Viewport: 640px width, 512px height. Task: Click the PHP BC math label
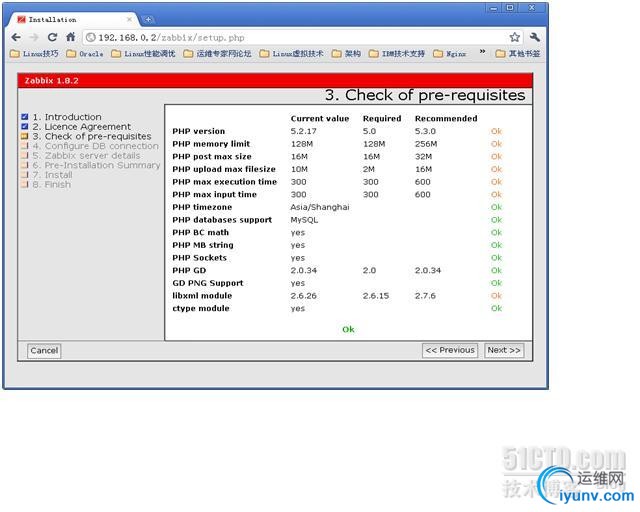200,232
